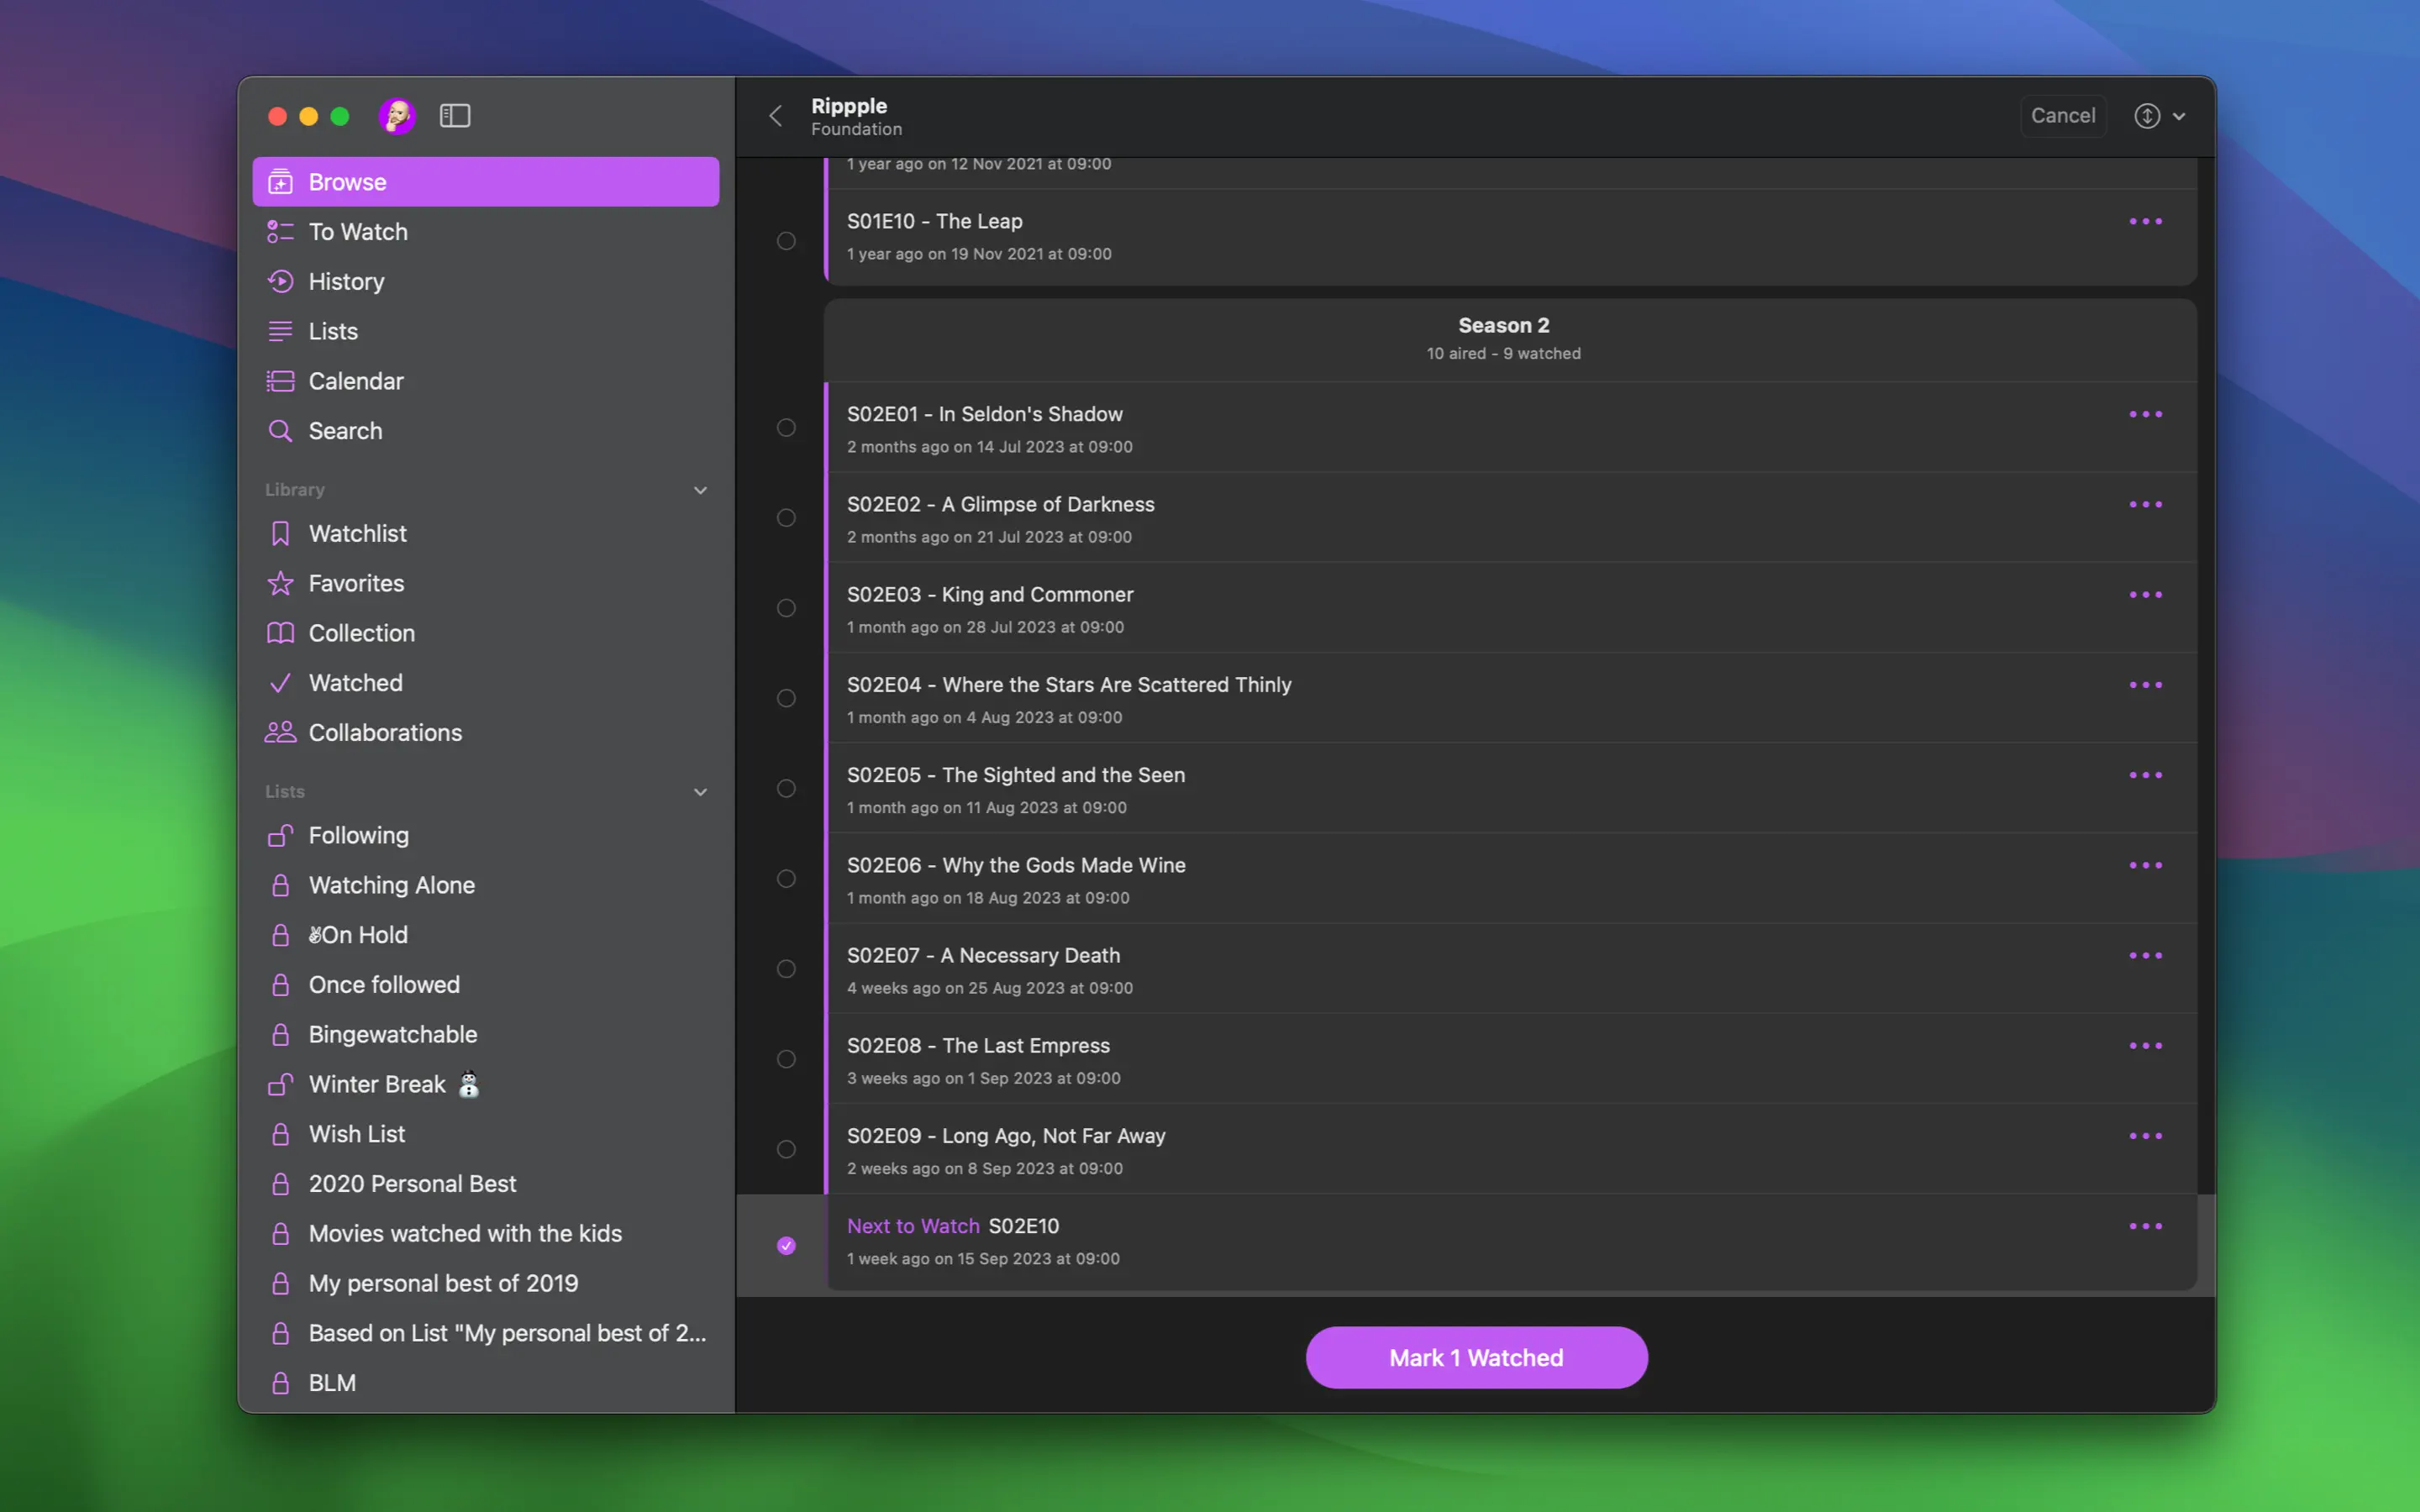Open the user avatar profile
2420x1512 pixels.
(397, 116)
